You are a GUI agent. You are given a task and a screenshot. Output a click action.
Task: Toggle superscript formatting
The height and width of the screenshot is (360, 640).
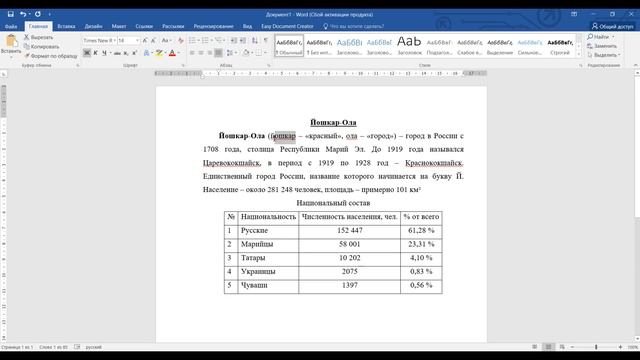pos(134,53)
